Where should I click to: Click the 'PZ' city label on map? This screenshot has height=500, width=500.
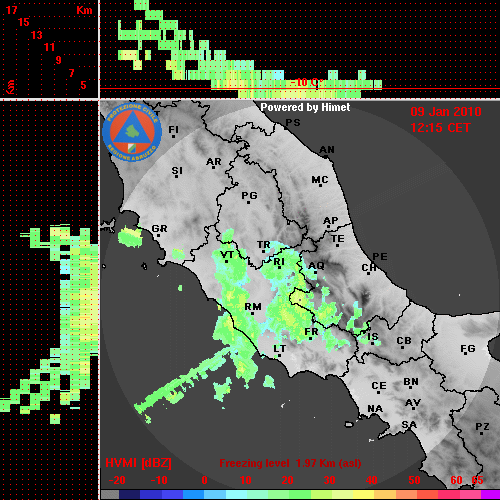point(482,426)
